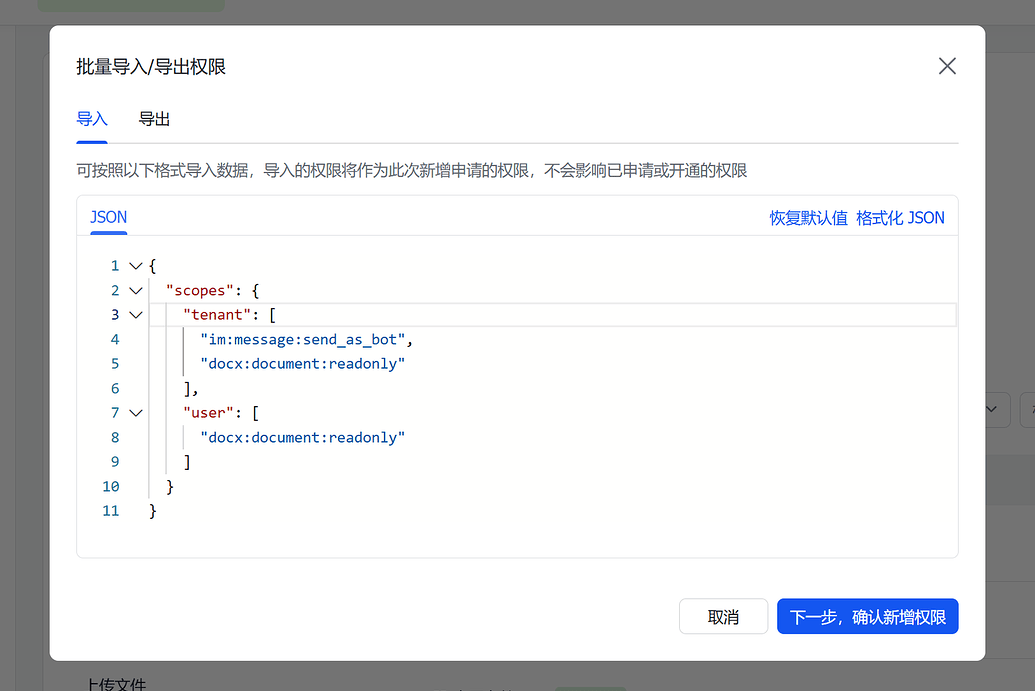1035x691 pixels.
Task: Click the "scopes" key text
Action: pyautogui.click(x=200, y=291)
